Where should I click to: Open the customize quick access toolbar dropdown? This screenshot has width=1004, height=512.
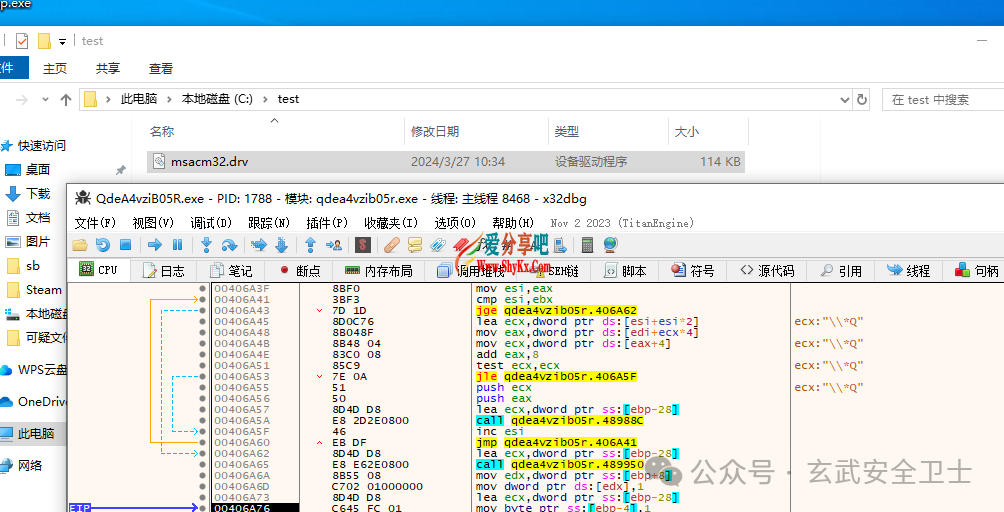point(63,41)
